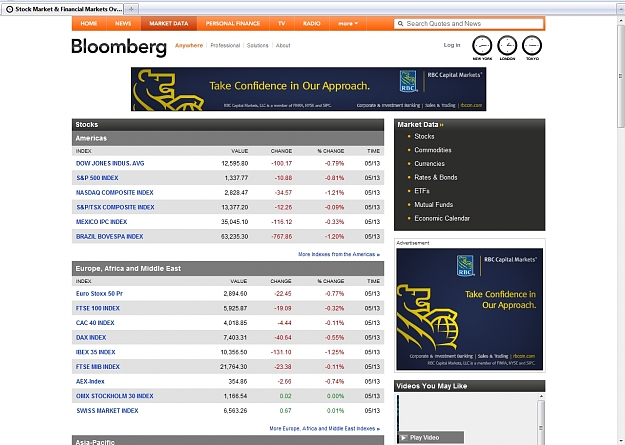Click the Bloomberg logo
This screenshot has width=625, height=445.
[119, 47]
